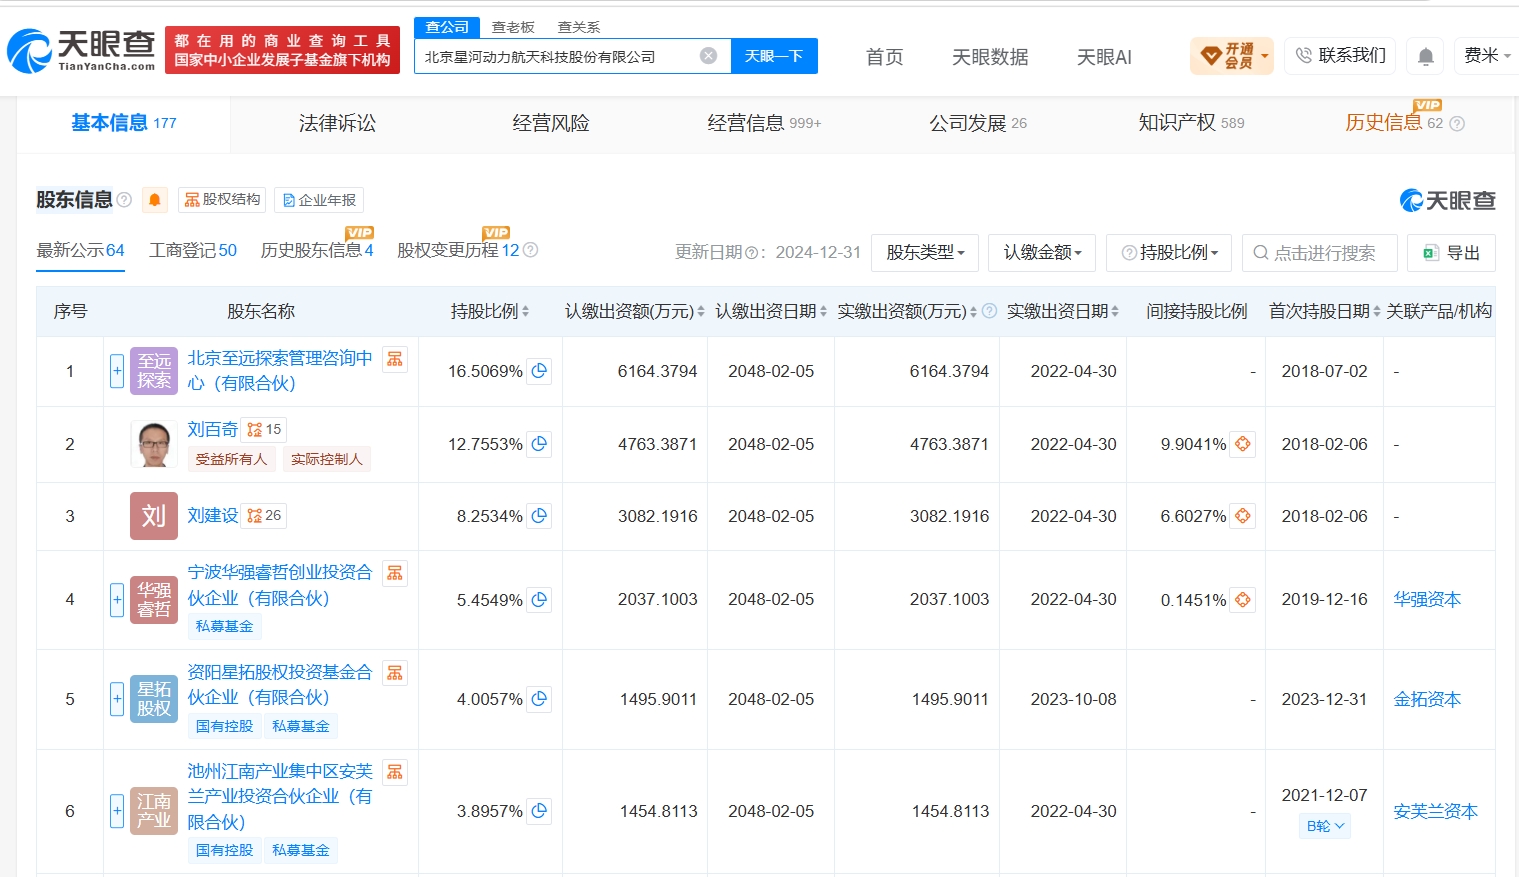1519x877 pixels.
Task: Expand row 4 宁波华强睿哲 shareholder
Action: coord(117,600)
